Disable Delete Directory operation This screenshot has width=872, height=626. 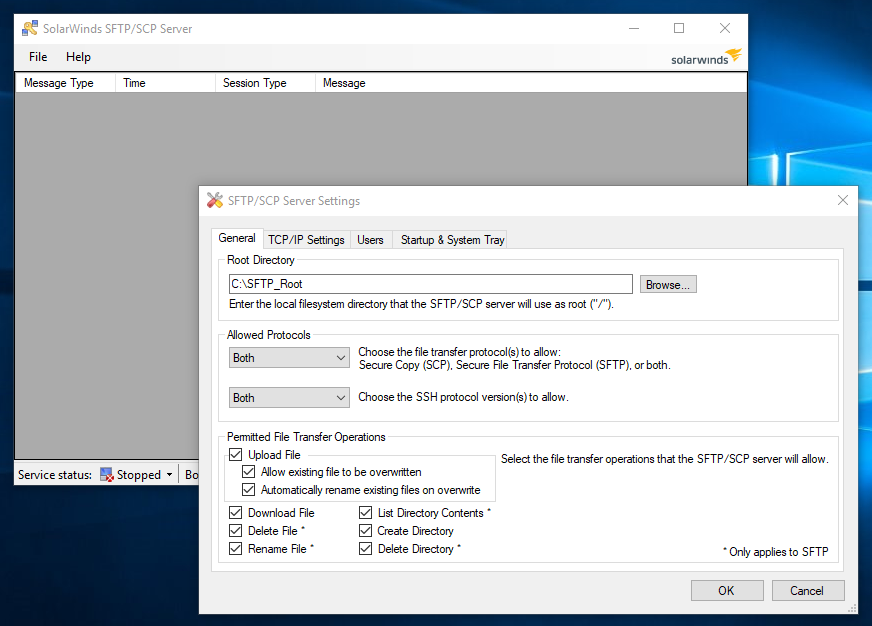tap(366, 549)
